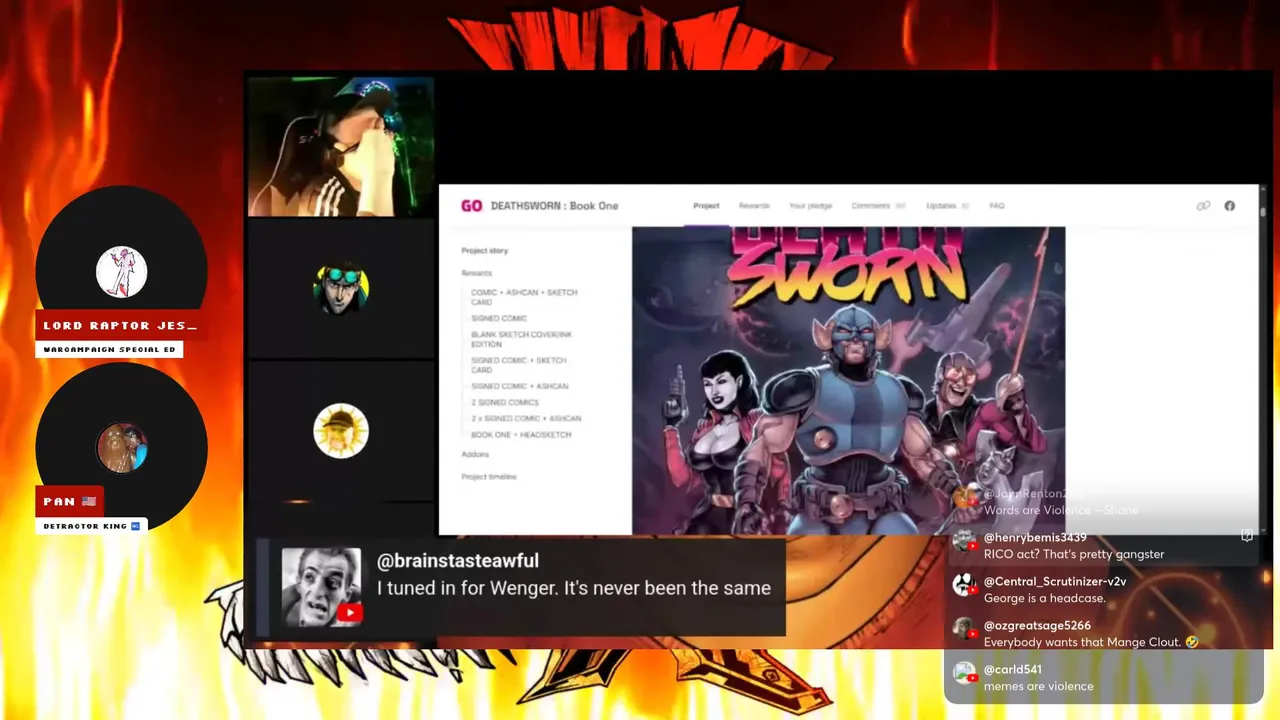The image size is (1280, 720).
Task: Click the copy link chain icon
Action: coord(1203,206)
